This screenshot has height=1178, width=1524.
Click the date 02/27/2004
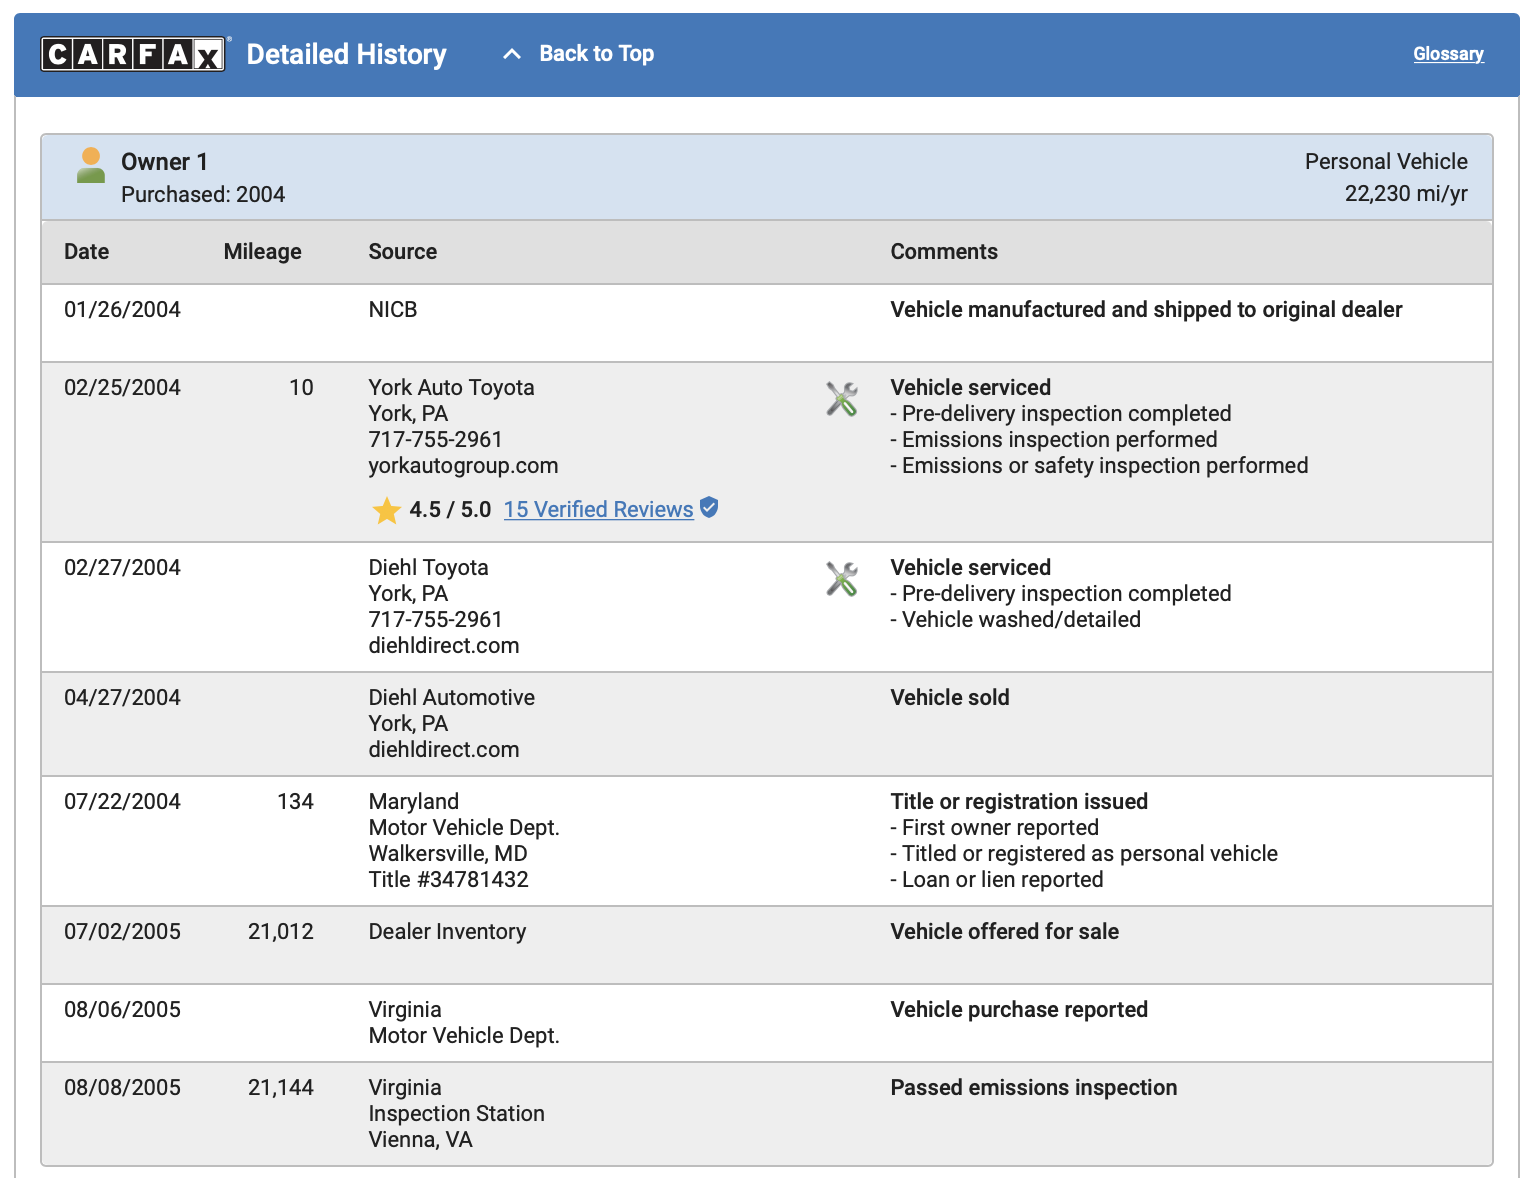click(x=122, y=568)
